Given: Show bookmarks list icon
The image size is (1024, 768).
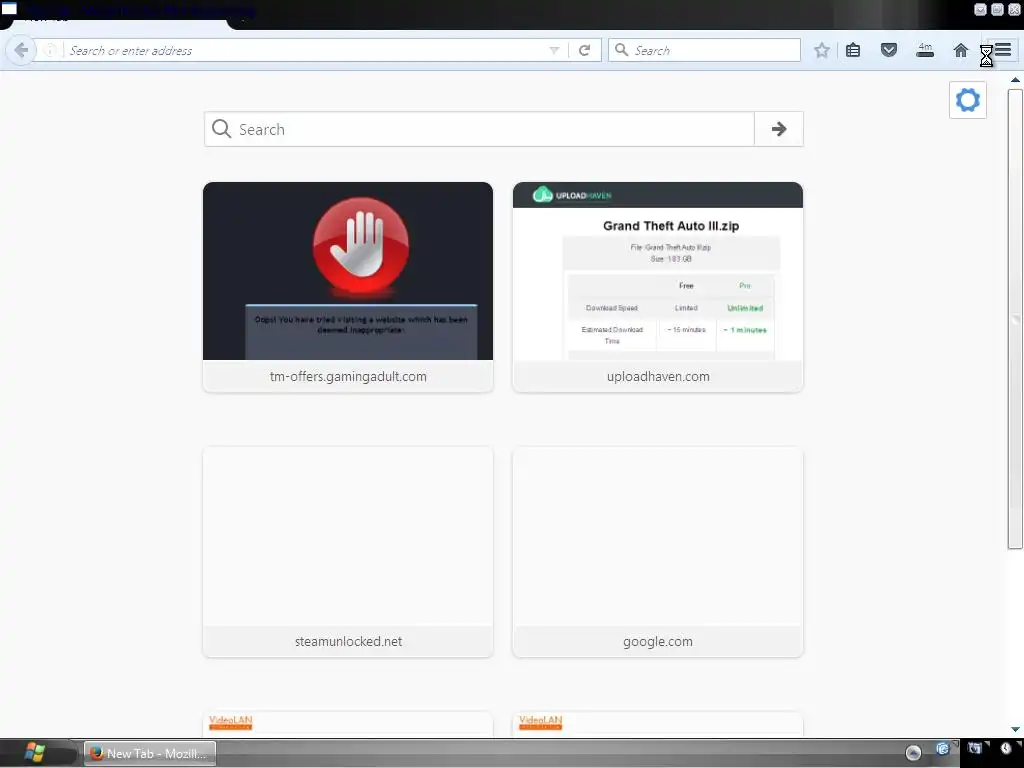Looking at the screenshot, I should click(x=853, y=50).
